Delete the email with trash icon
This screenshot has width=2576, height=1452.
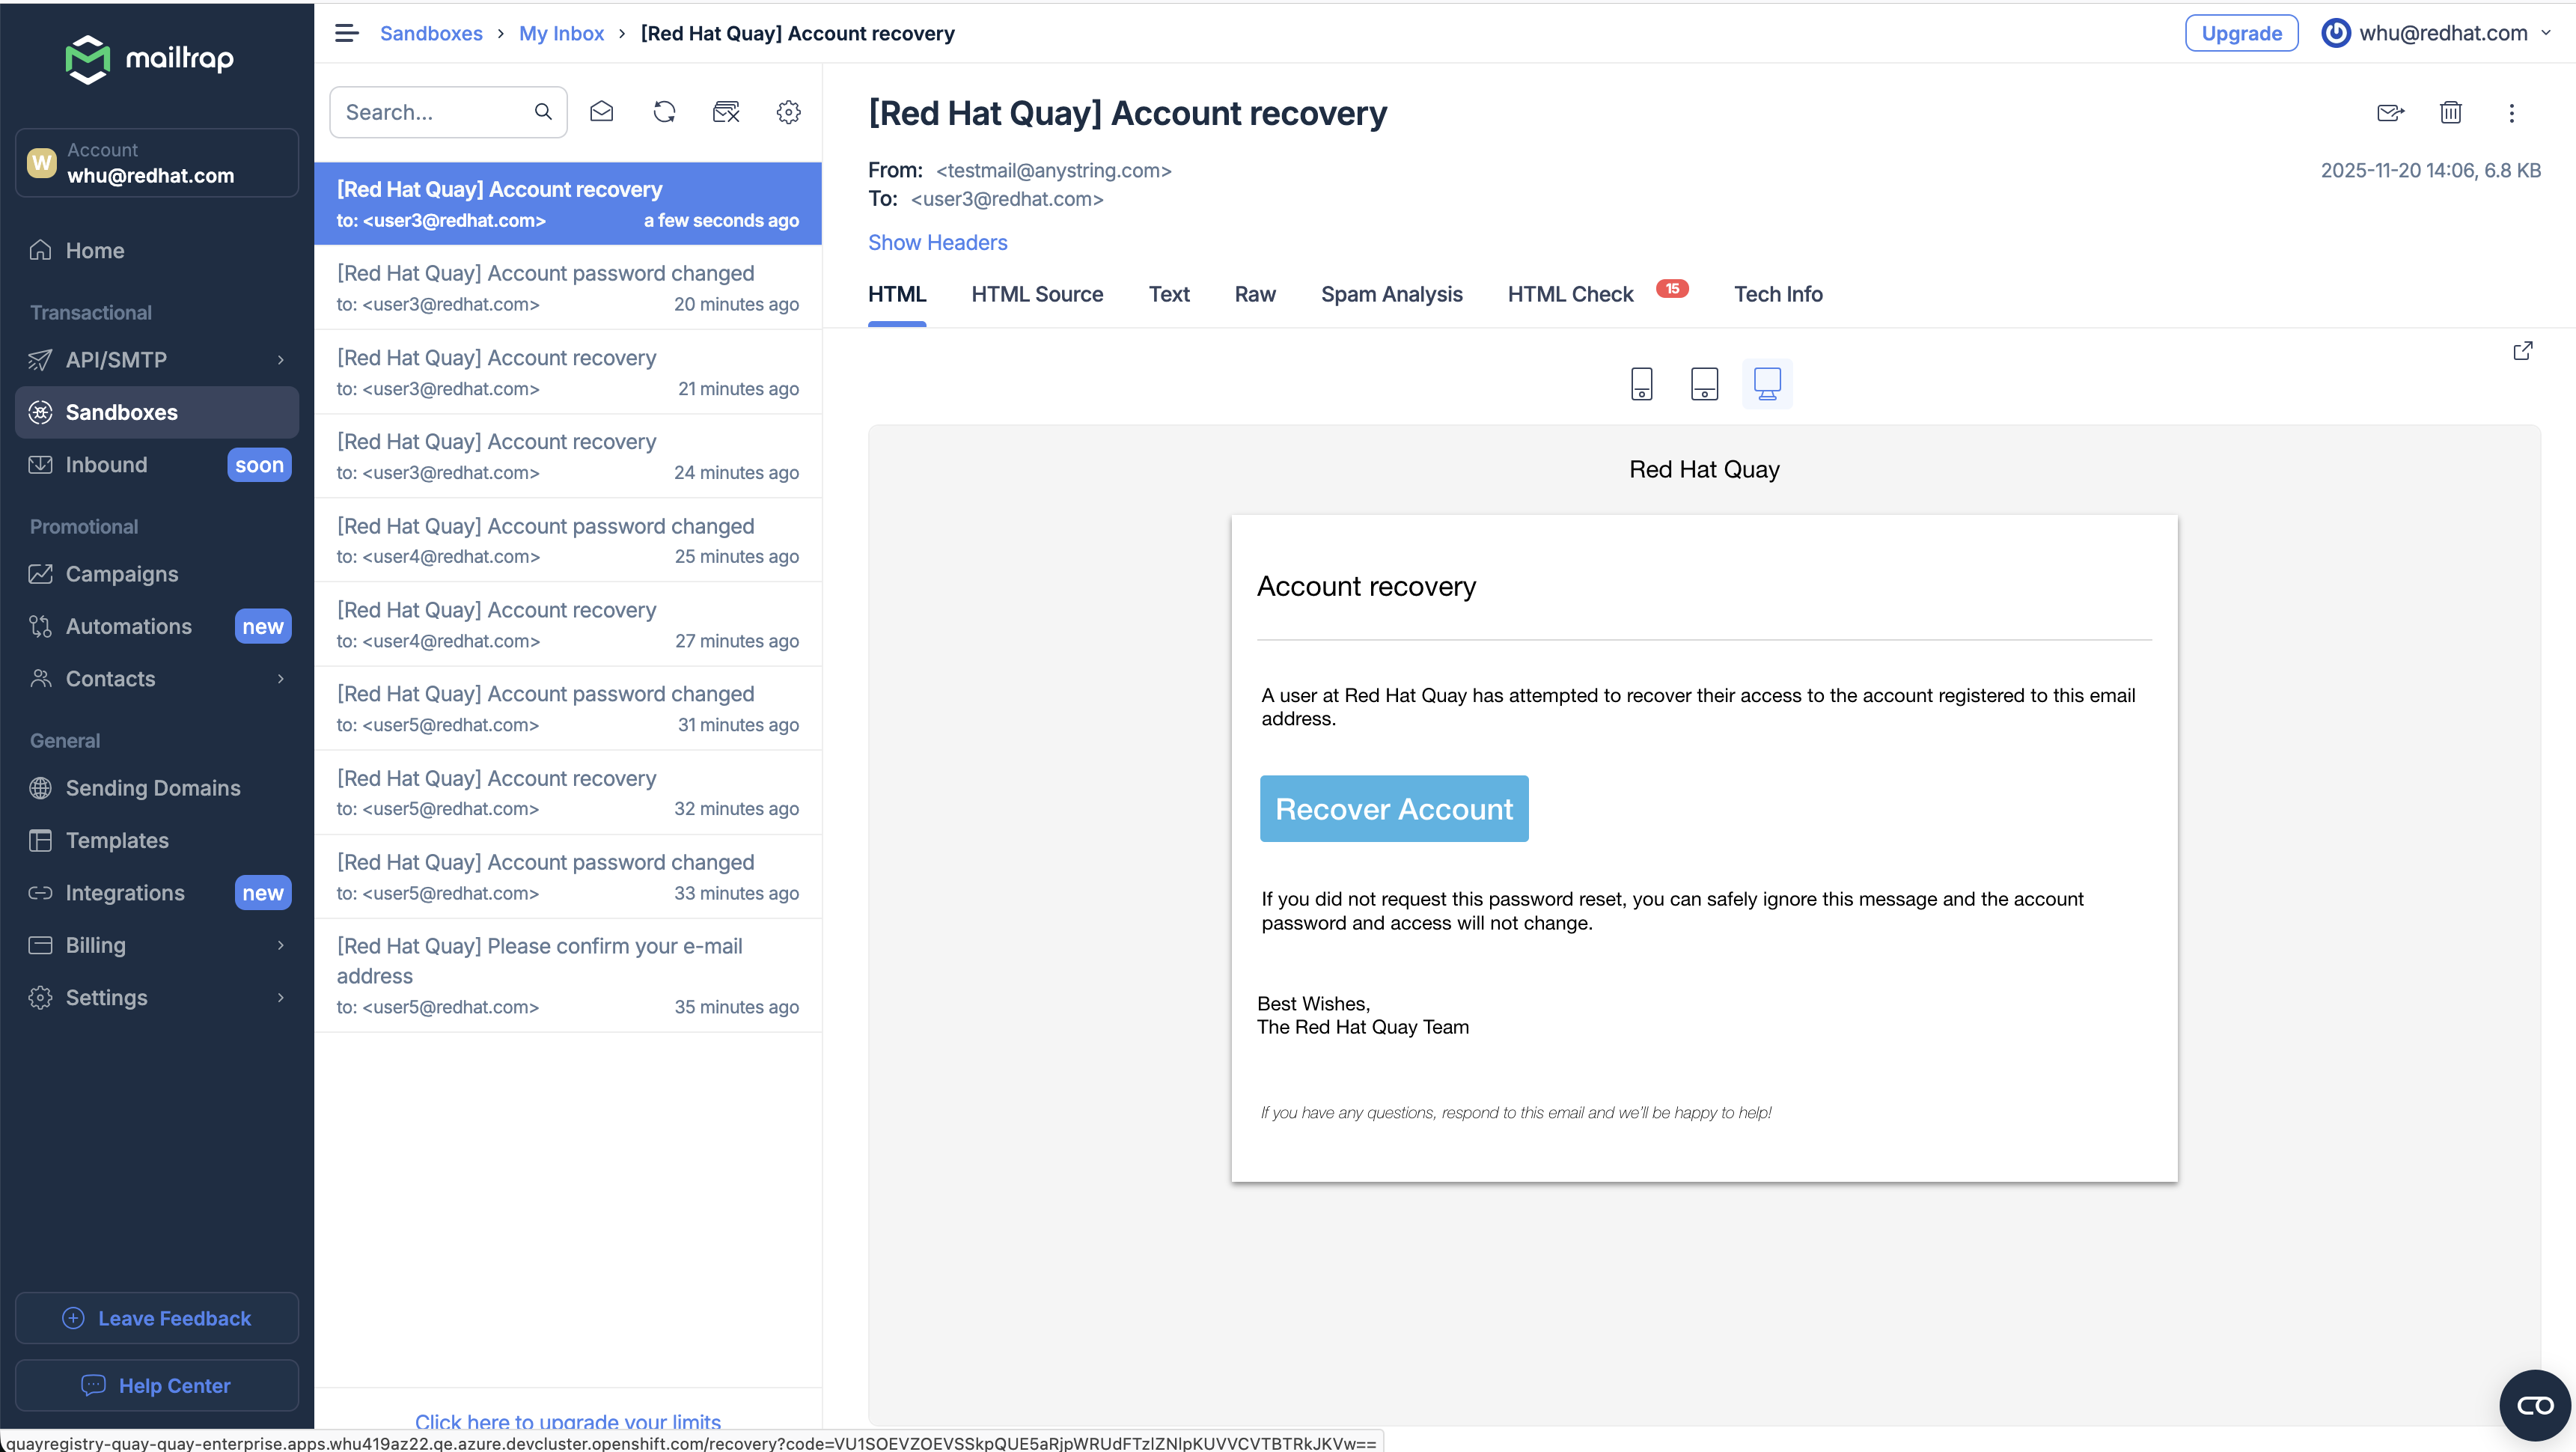tap(2450, 113)
